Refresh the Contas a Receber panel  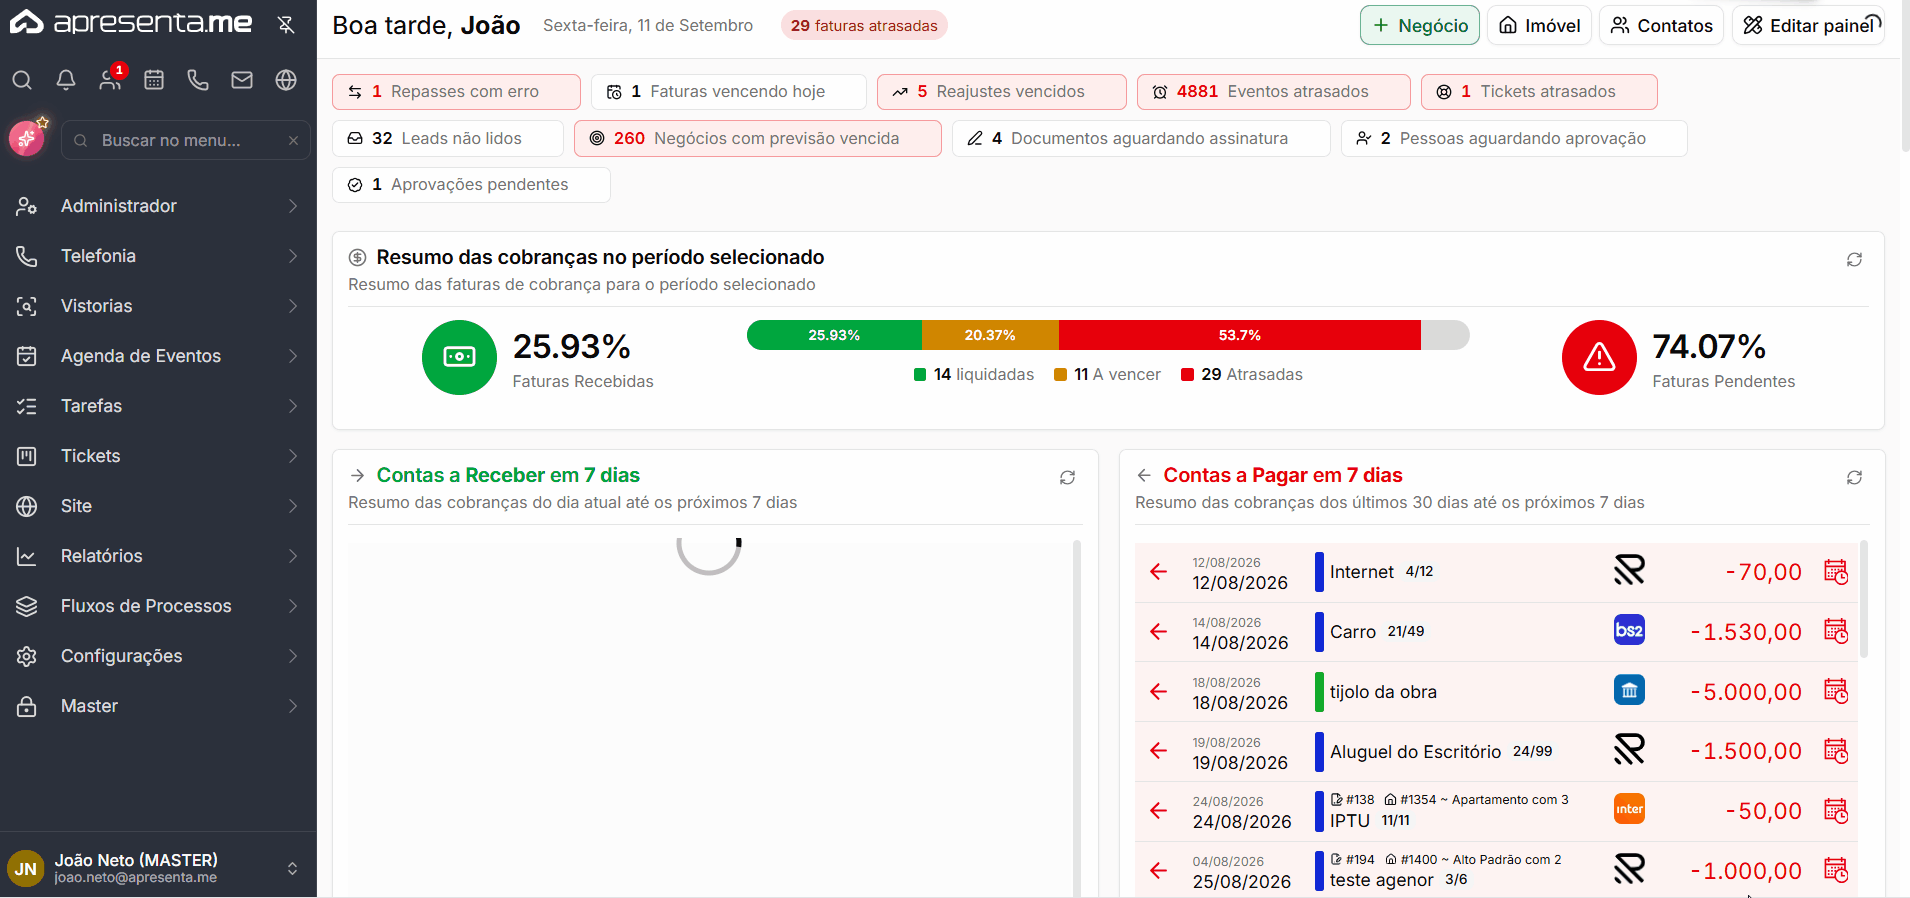point(1067,478)
